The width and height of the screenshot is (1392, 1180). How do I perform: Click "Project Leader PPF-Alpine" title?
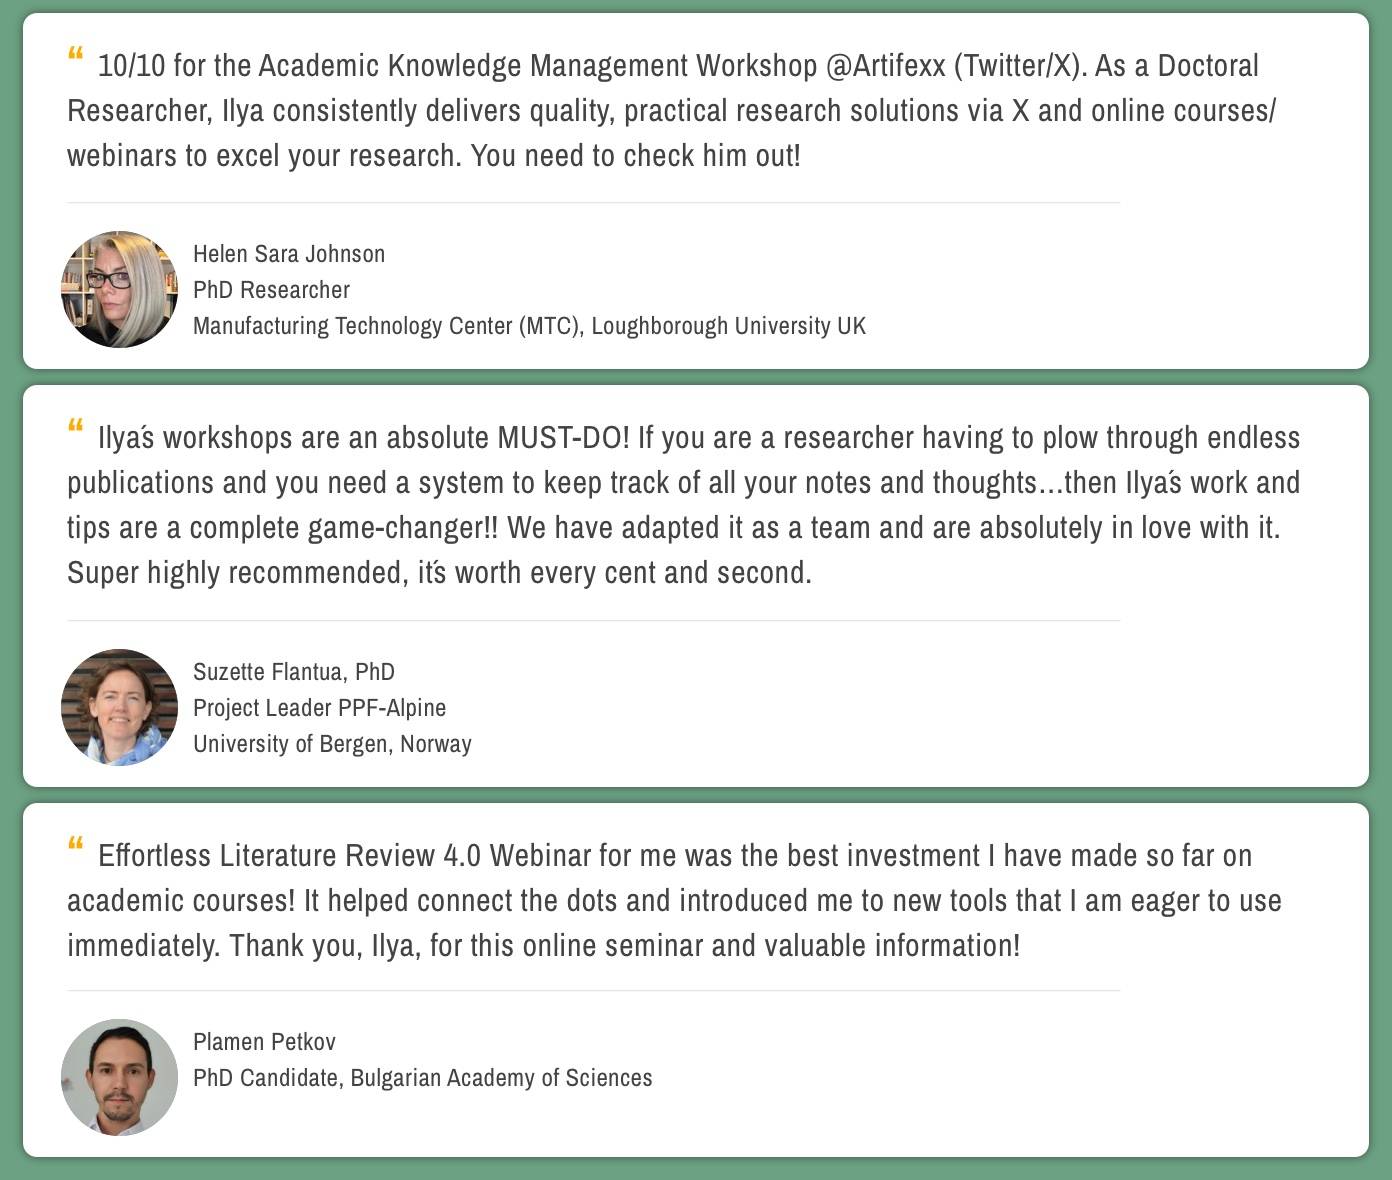pos(319,708)
